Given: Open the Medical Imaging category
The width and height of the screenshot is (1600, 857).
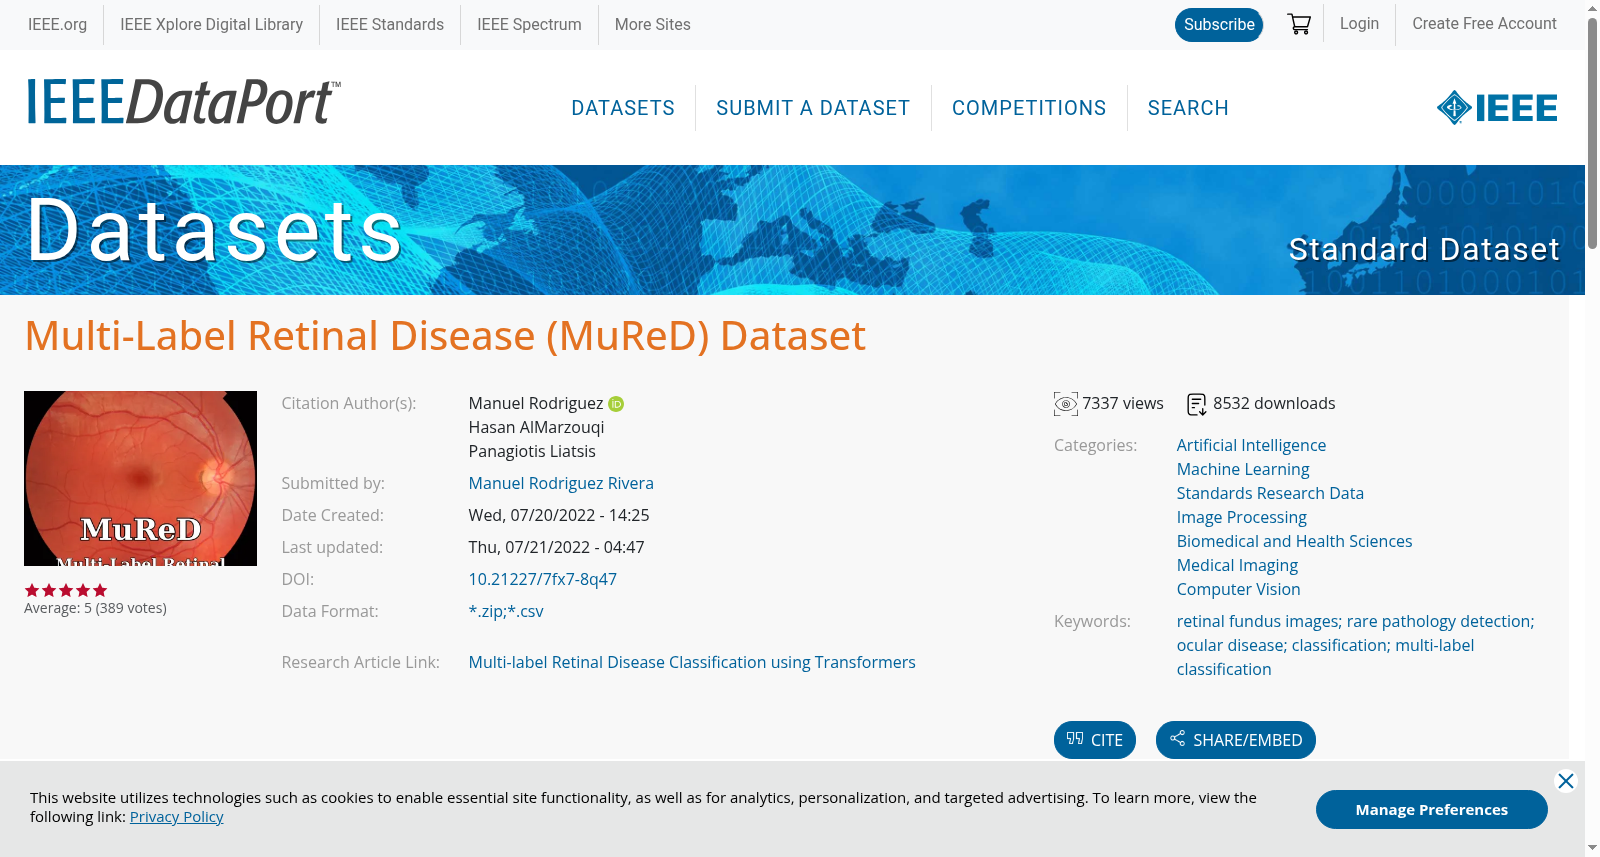Looking at the screenshot, I should pyautogui.click(x=1238, y=565).
